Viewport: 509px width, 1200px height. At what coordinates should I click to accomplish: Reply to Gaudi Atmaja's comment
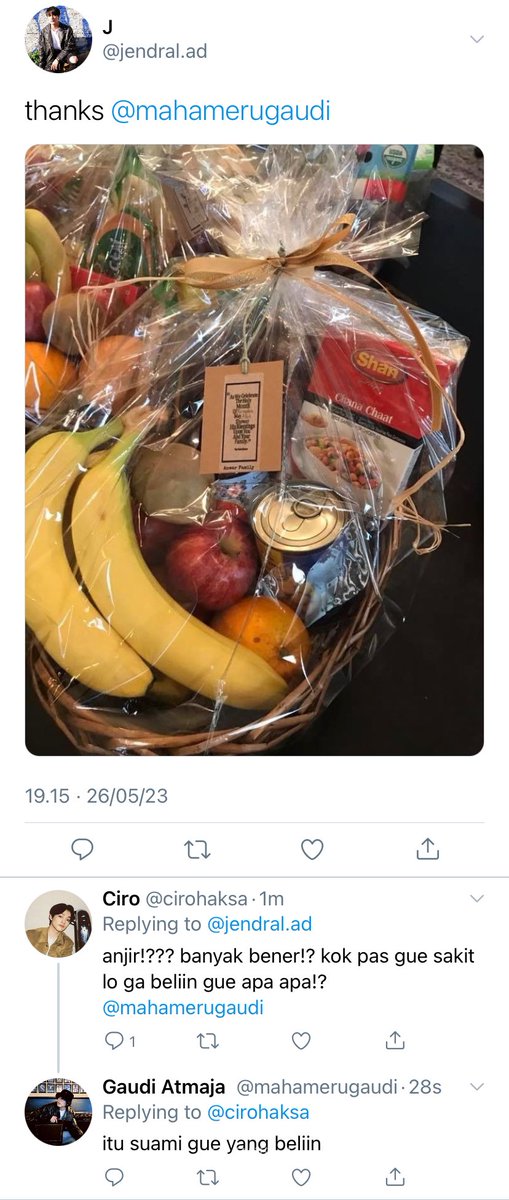[114, 1175]
